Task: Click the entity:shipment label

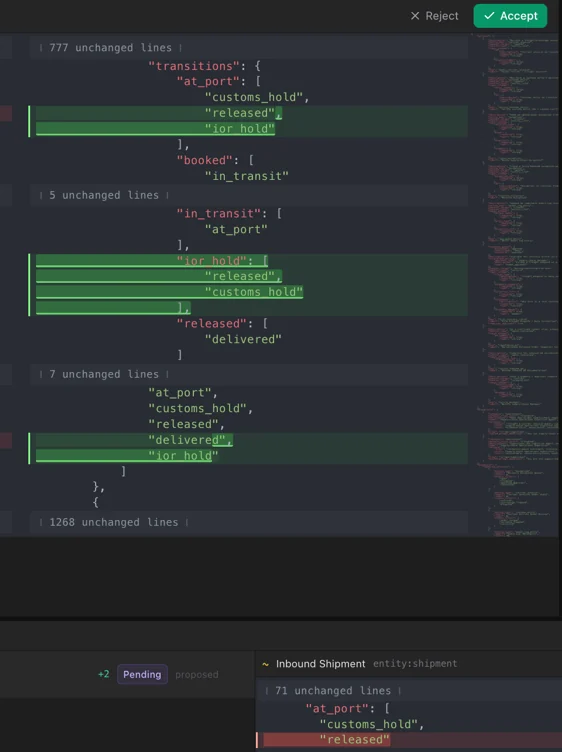Action: pyautogui.click(x=415, y=664)
